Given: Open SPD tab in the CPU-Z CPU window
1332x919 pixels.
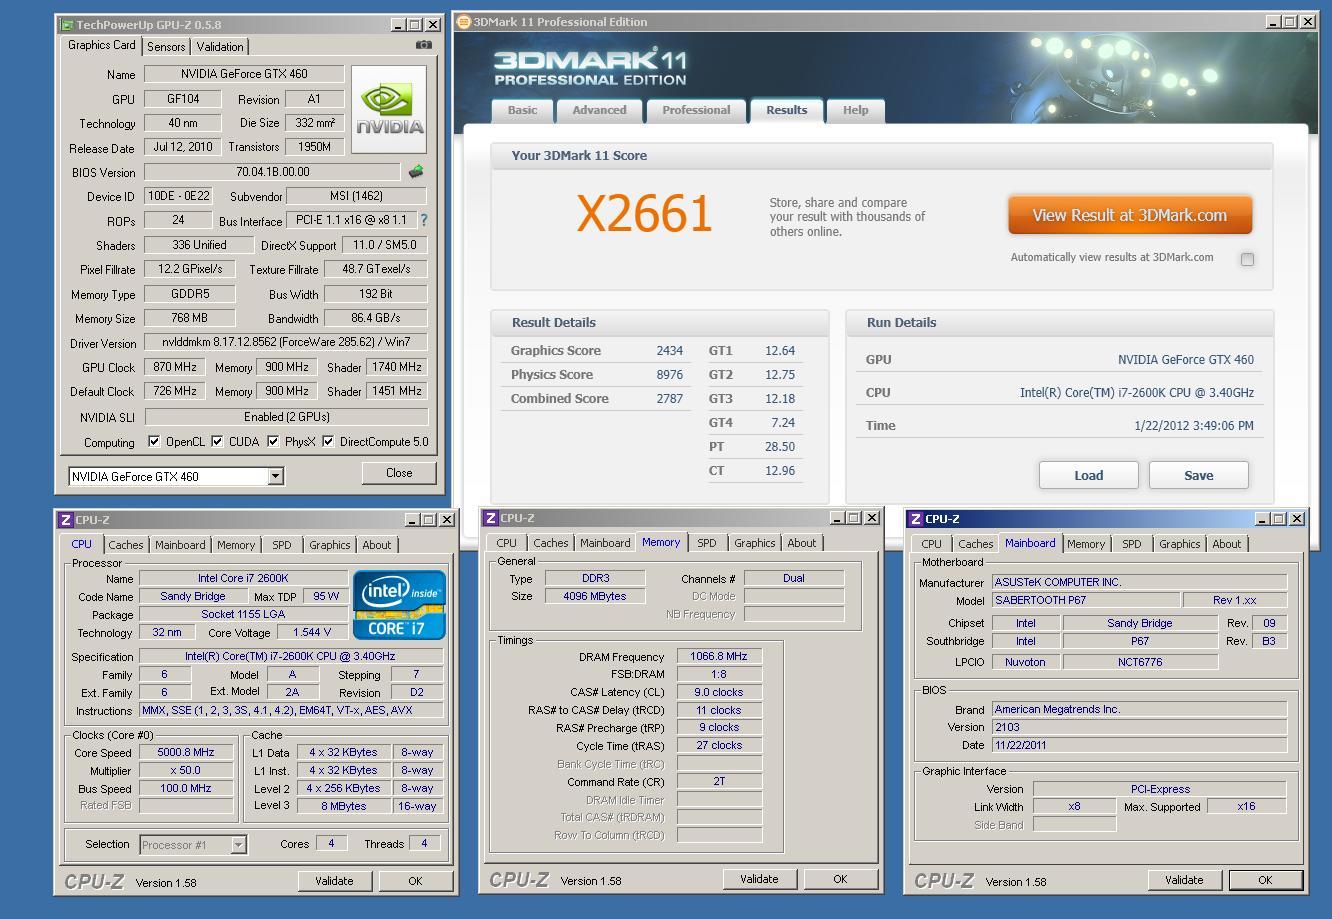Looking at the screenshot, I should [x=282, y=545].
